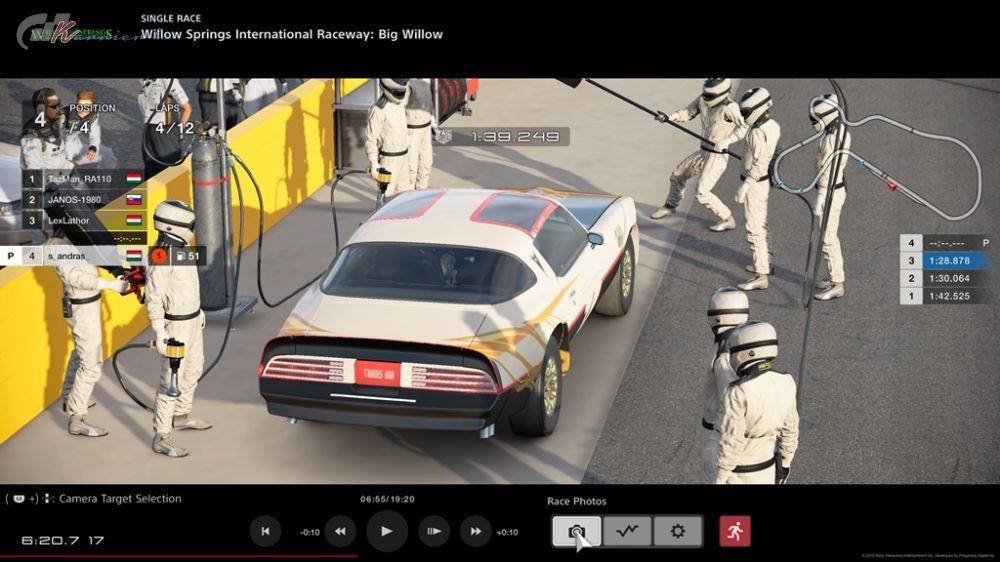Click the 6:20.7 race clock readout
This screenshot has width=1000, height=562.
(62, 540)
